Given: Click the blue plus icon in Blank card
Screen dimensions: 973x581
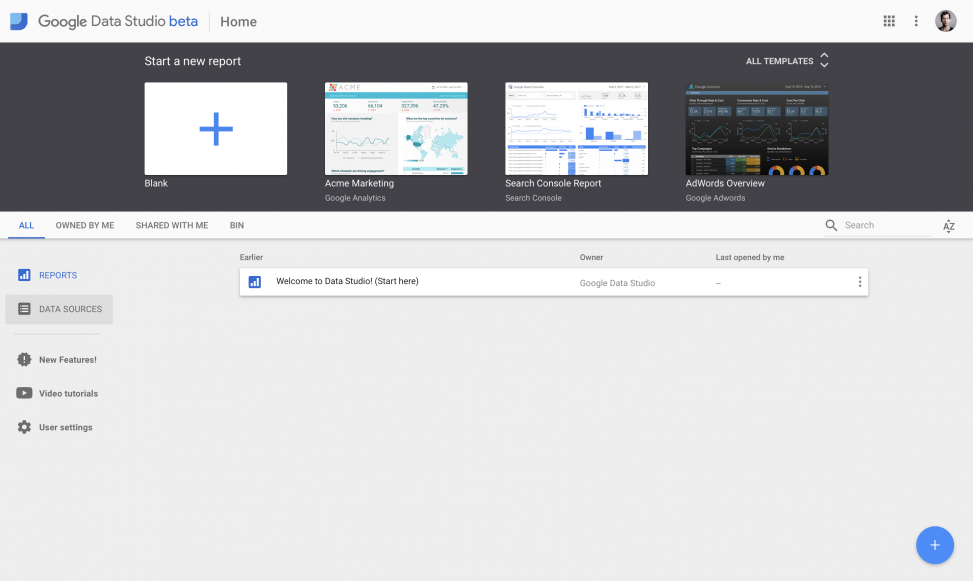Looking at the screenshot, I should (x=216, y=129).
